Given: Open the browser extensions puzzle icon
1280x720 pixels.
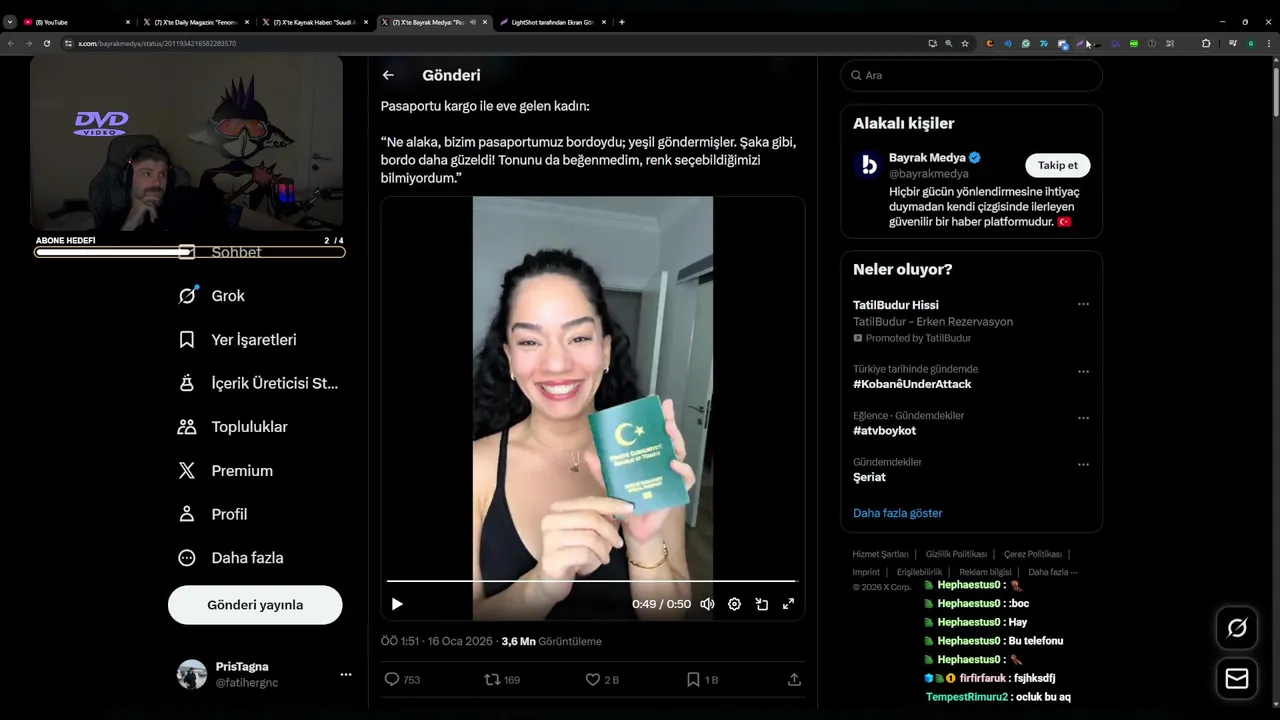Looking at the screenshot, I should (1206, 43).
